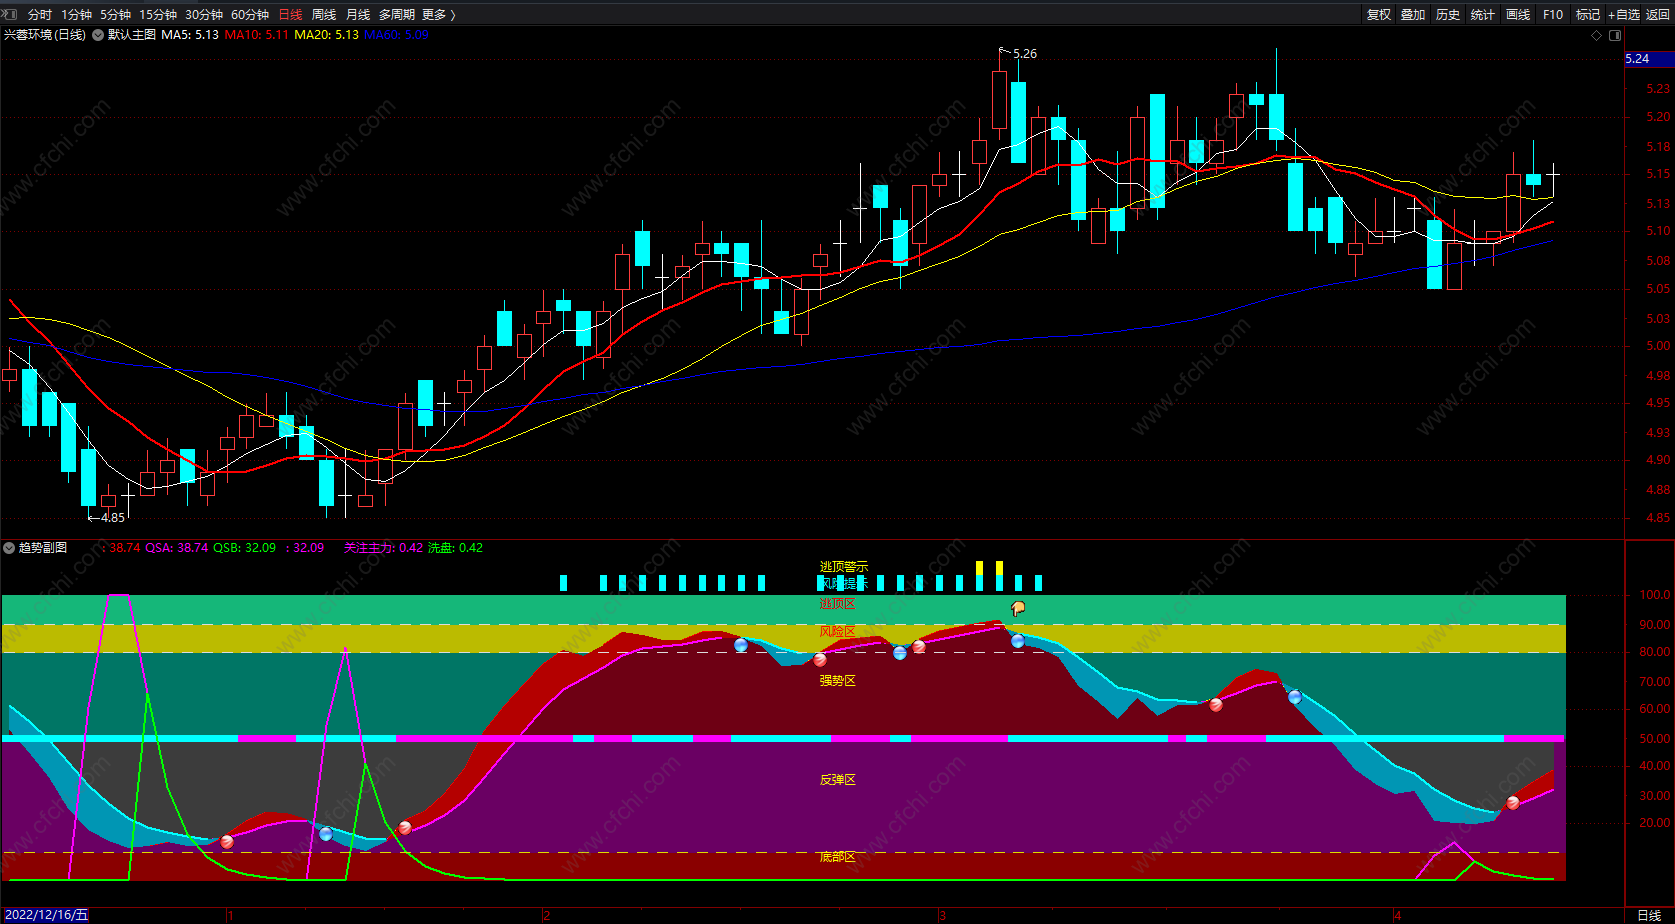
Task: Click the 关注主力: 0.42 value
Action: 383,548
